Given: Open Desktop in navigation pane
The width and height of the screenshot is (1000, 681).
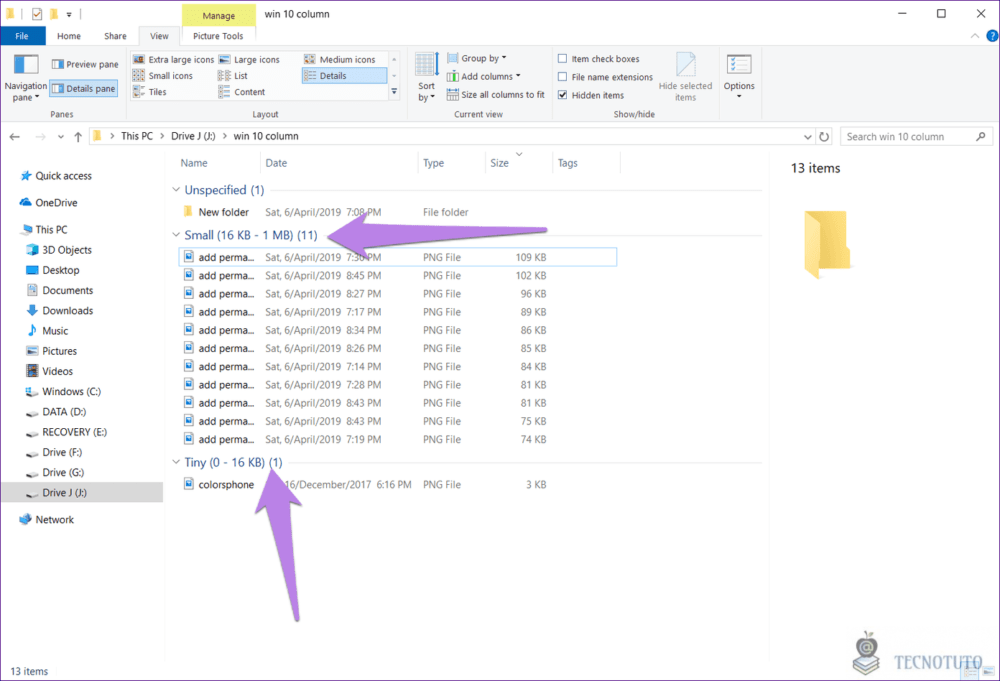Looking at the screenshot, I should tap(52, 270).
